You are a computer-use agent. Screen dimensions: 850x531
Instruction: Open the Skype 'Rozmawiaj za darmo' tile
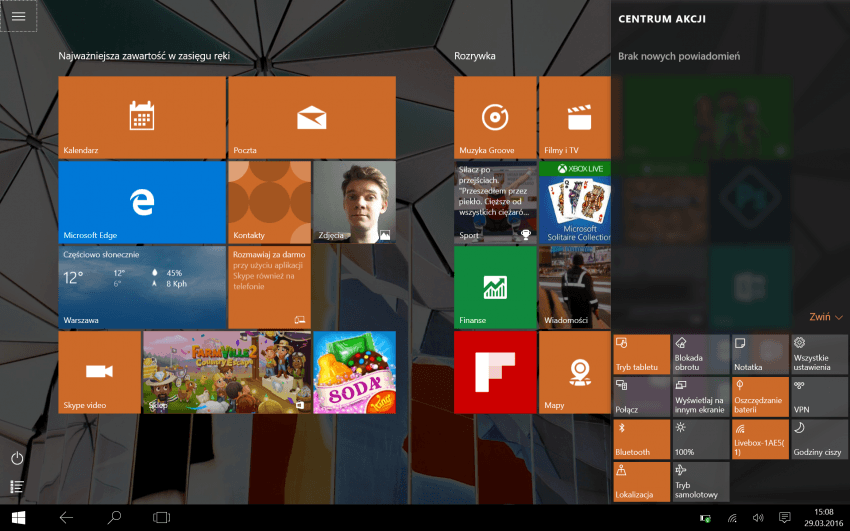269,287
